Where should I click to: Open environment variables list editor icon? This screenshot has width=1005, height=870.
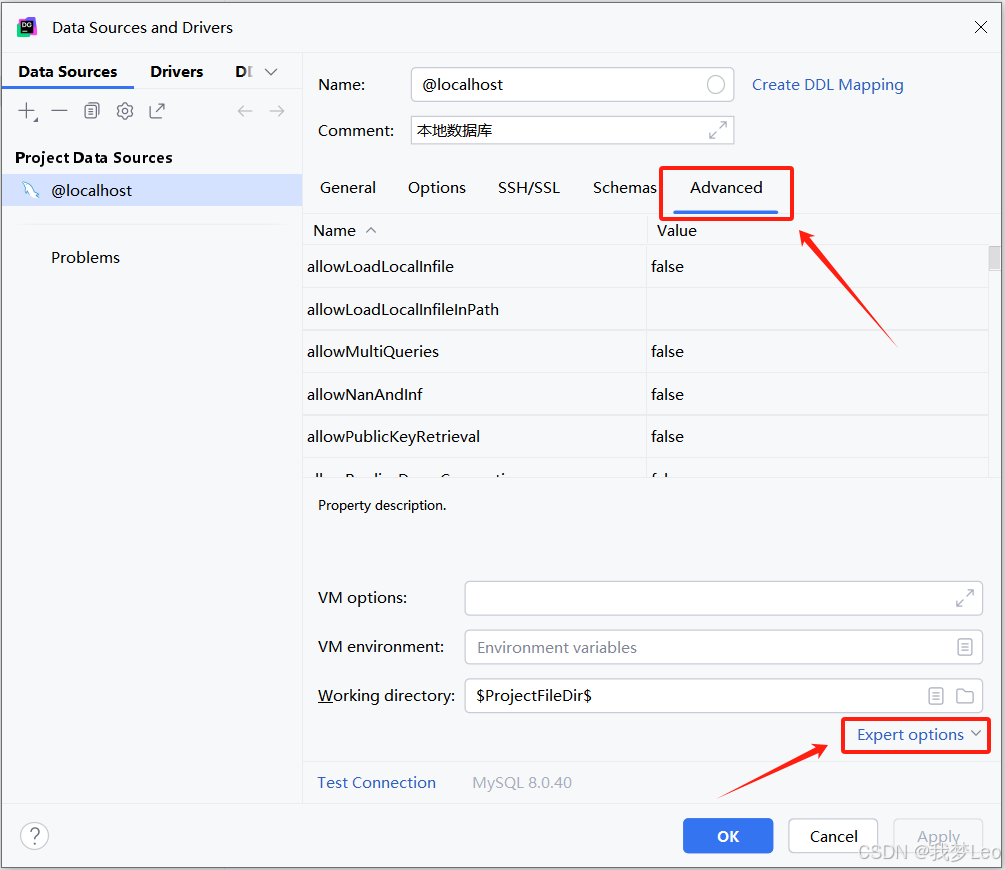[965, 647]
